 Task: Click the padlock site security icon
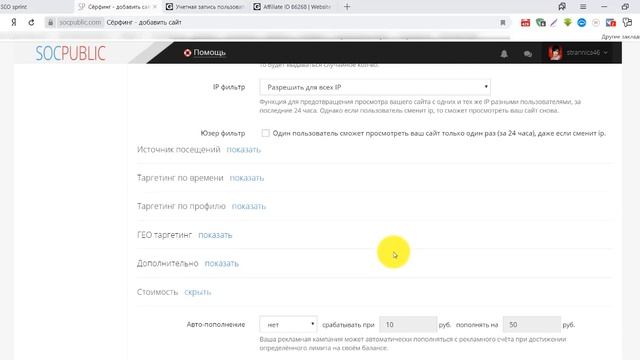pyautogui.click(x=51, y=22)
